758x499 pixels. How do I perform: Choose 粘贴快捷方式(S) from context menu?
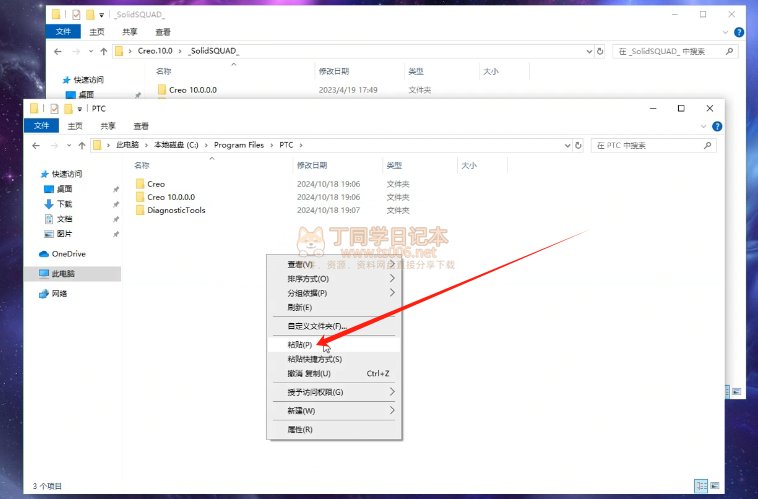tap(334, 359)
